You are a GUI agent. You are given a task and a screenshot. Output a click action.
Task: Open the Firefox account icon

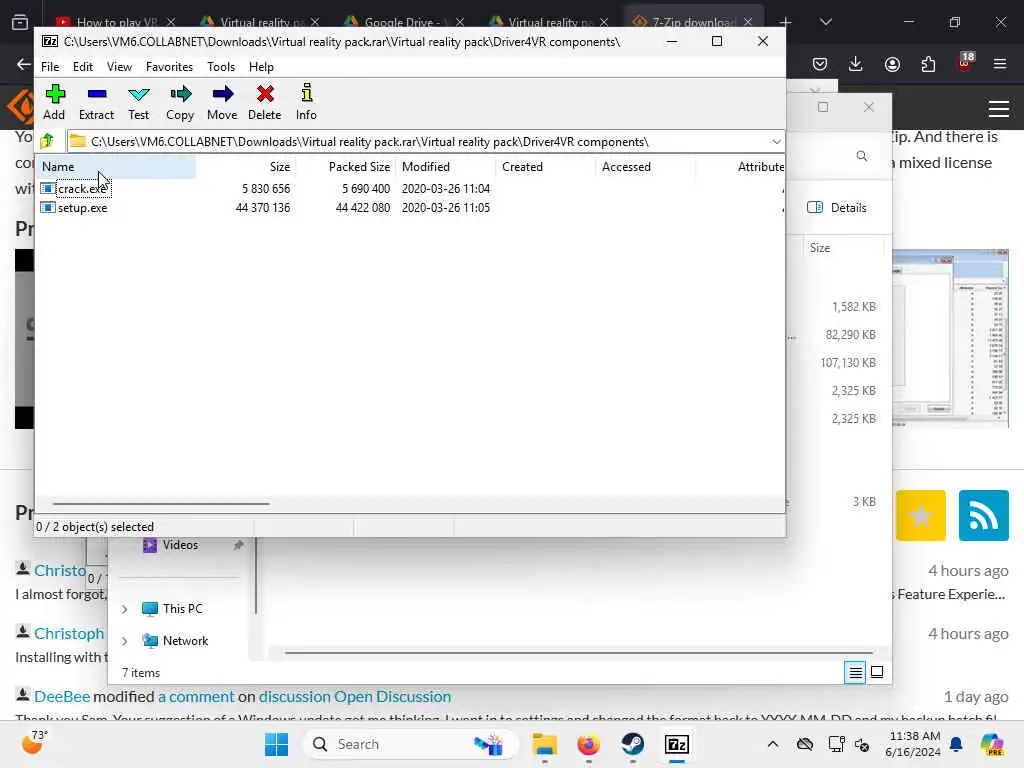click(892, 63)
